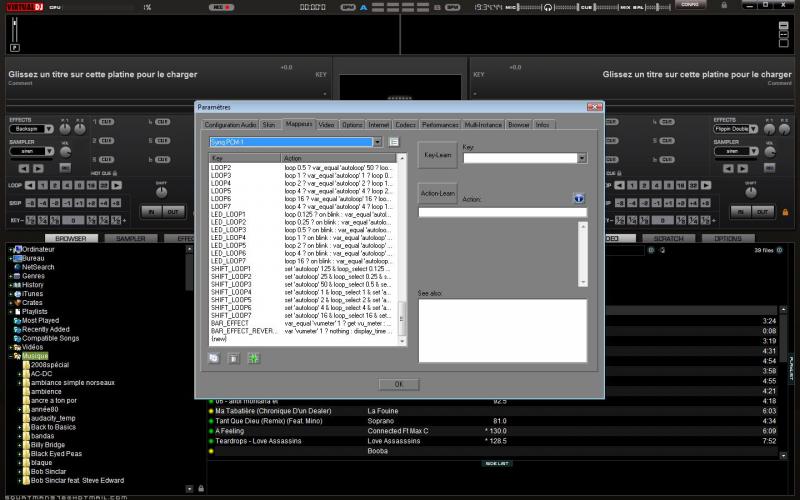Viewport: 800px width, 500px height.
Task: Click the REC toggle in the top bar
Action: pyautogui.click(x=221, y=7)
